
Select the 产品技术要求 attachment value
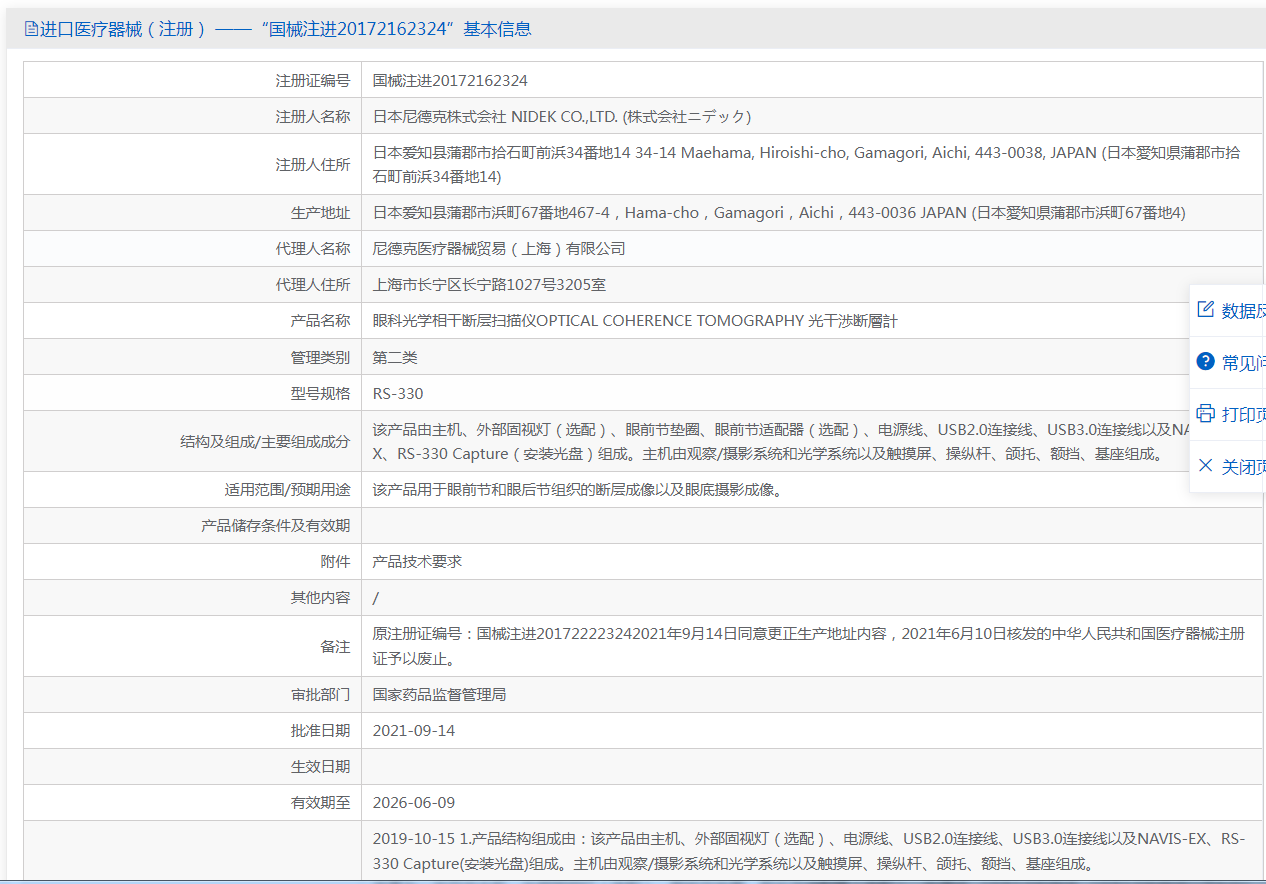click(x=417, y=561)
